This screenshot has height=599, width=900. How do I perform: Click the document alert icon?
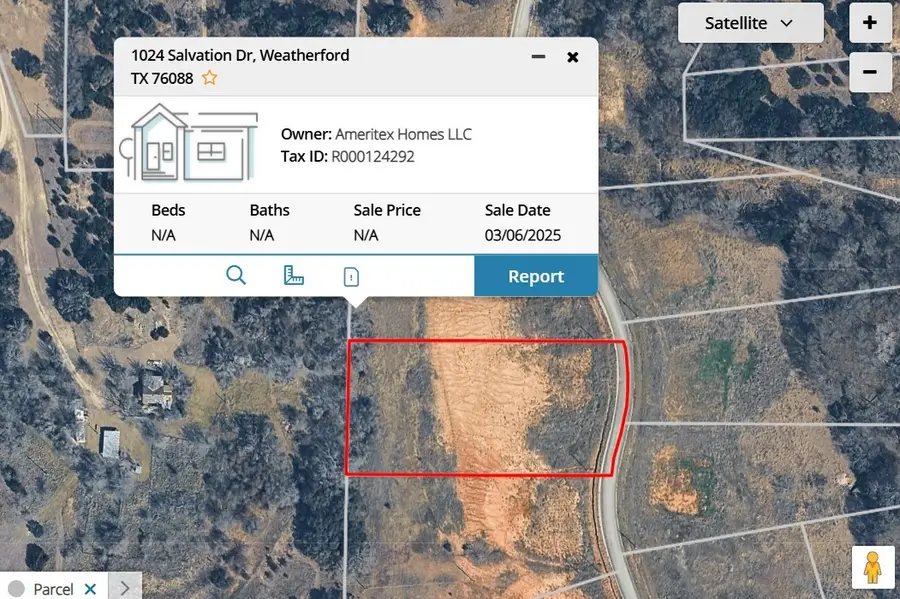(x=351, y=277)
